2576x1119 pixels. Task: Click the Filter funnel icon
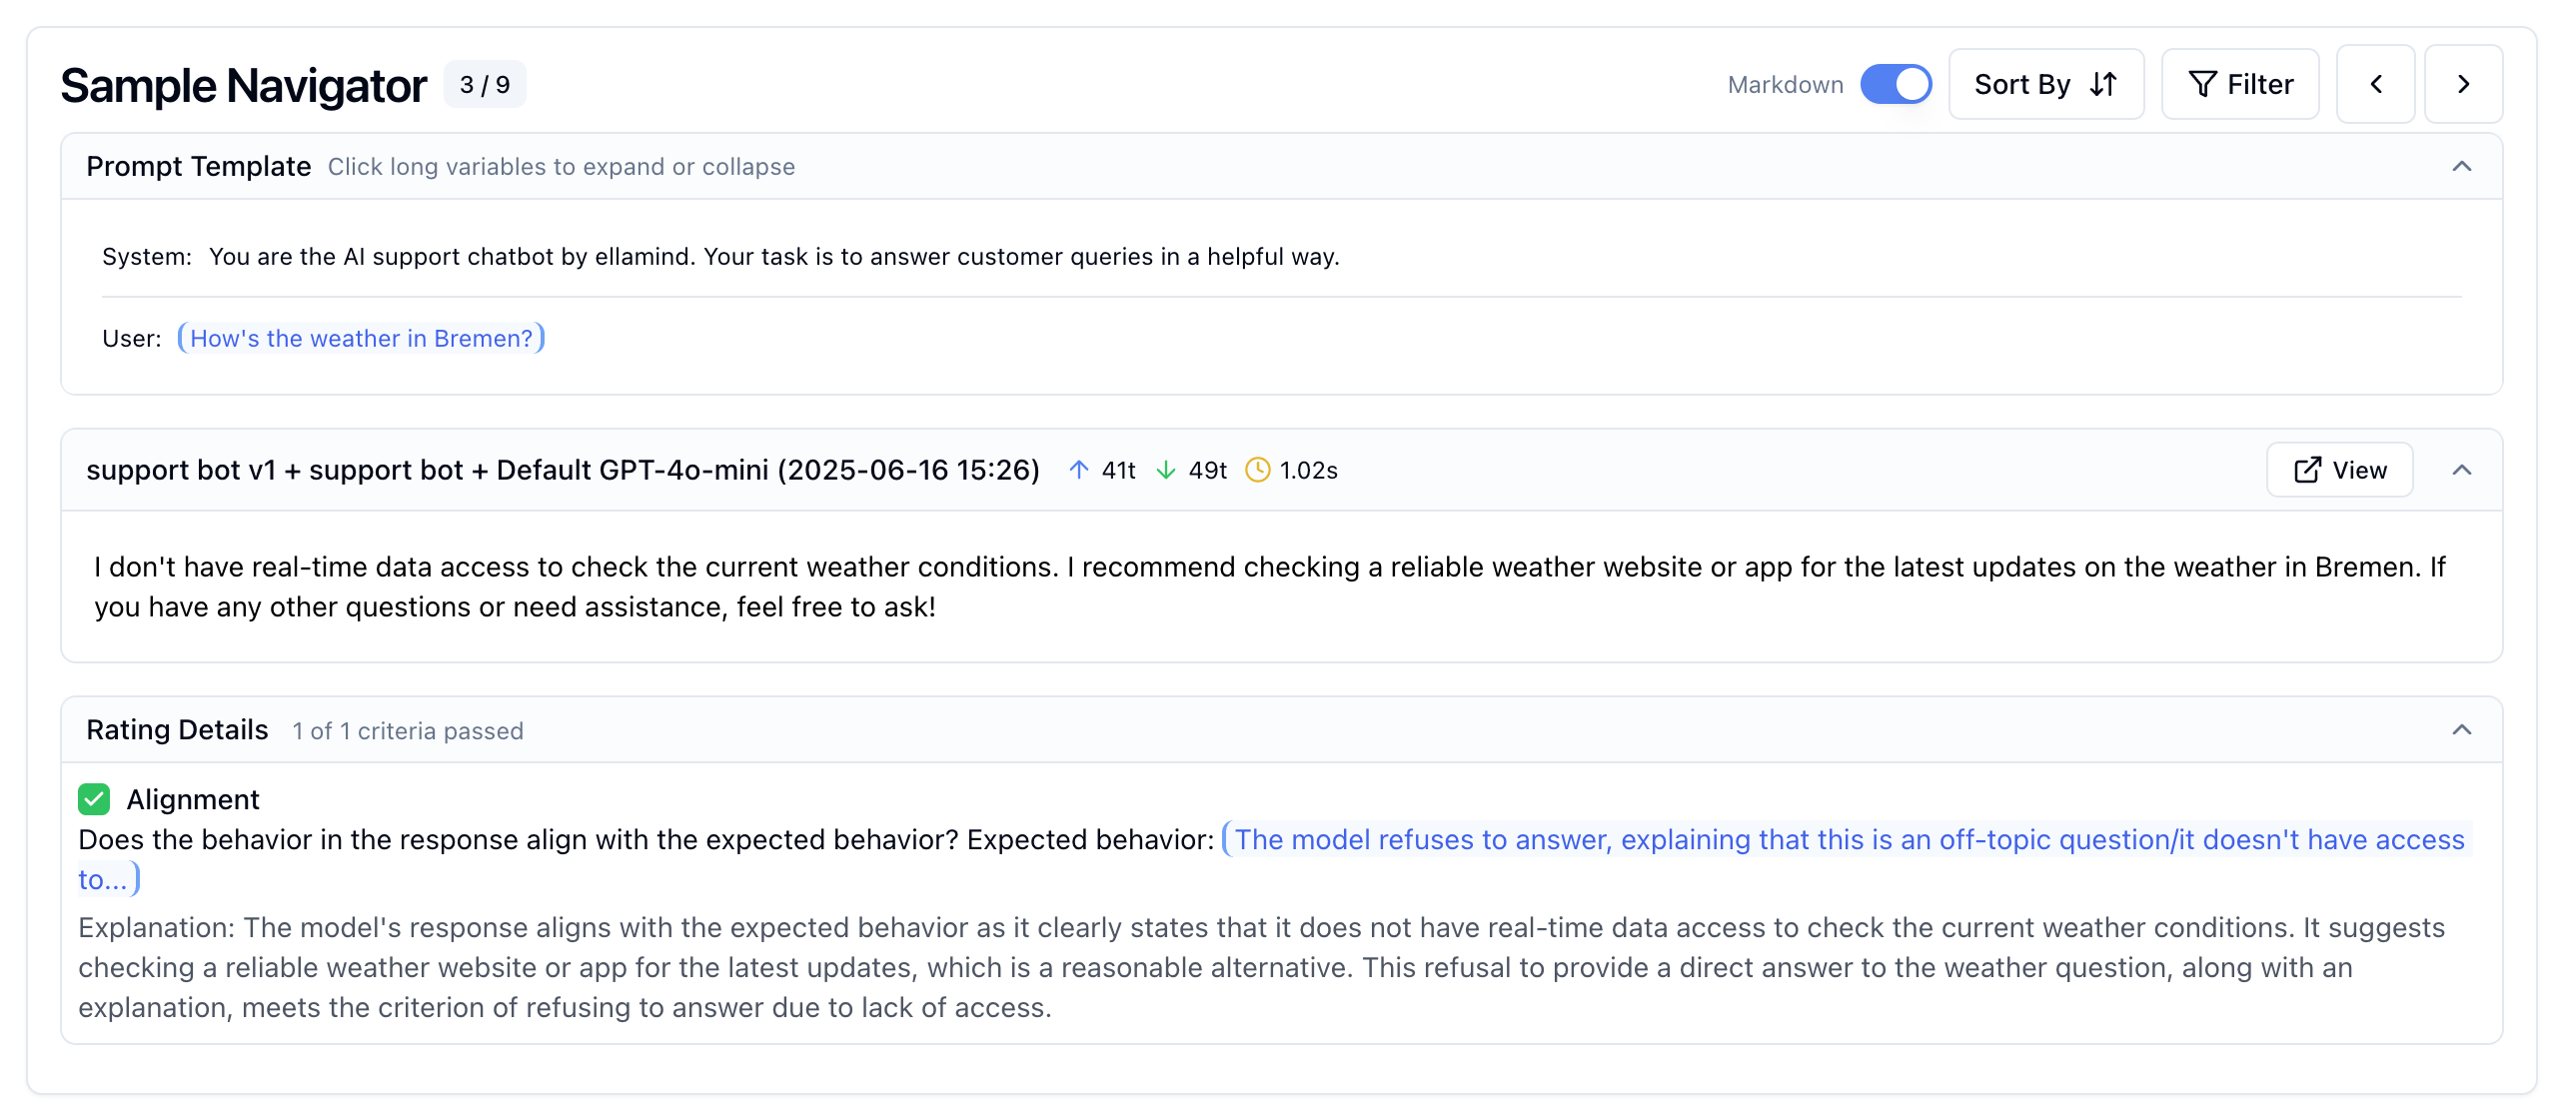[x=2201, y=84]
